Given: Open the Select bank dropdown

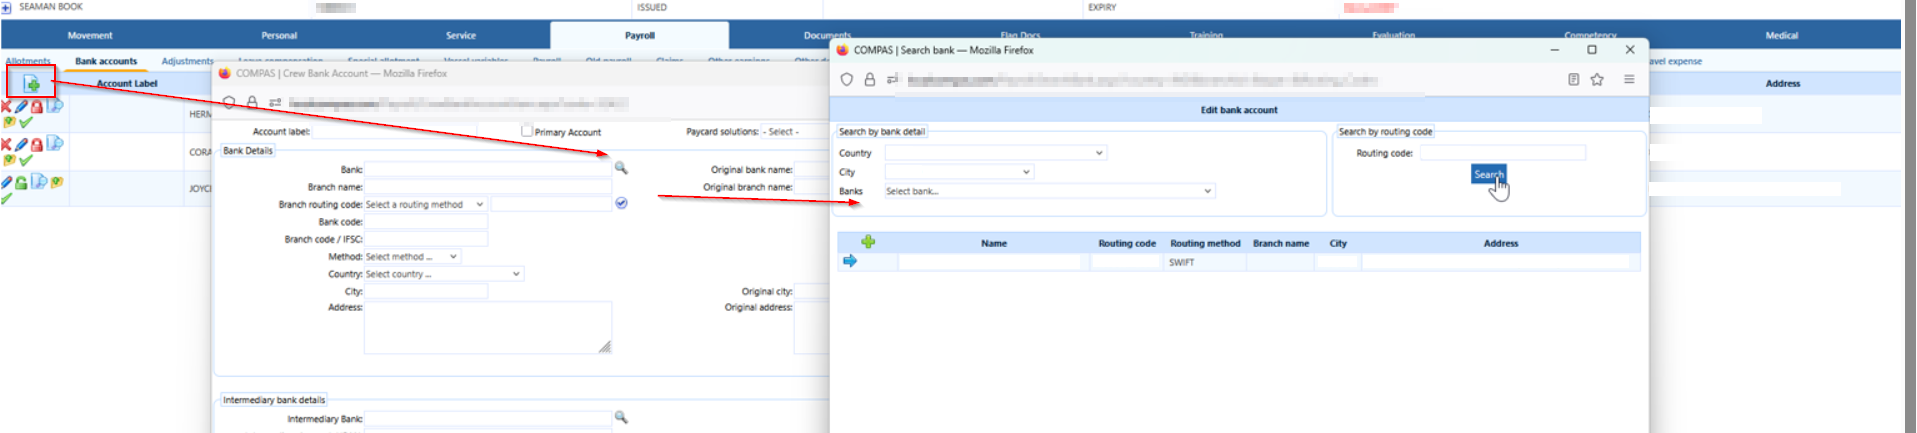Looking at the screenshot, I should [x=1049, y=191].
